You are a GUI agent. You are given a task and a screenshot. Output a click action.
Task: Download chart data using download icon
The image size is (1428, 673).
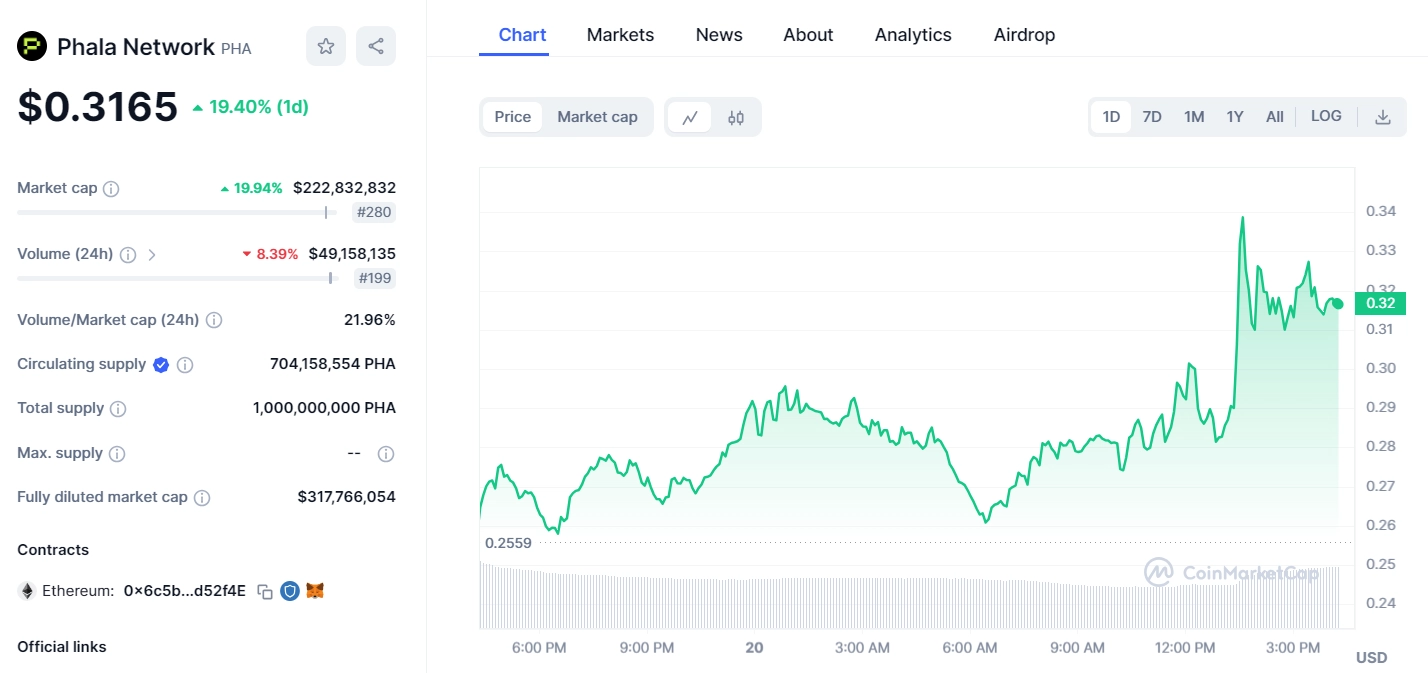(1382, 117)
